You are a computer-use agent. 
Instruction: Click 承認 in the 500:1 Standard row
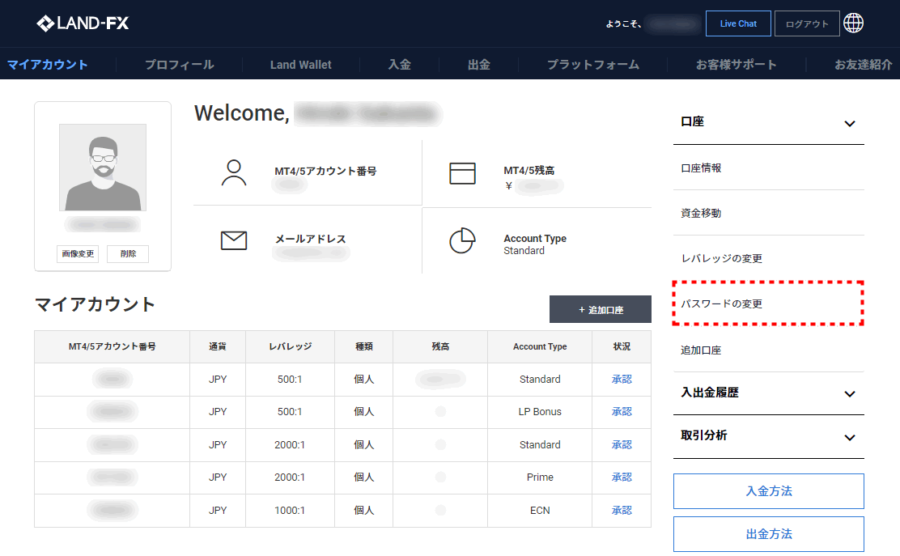(622, 379)
